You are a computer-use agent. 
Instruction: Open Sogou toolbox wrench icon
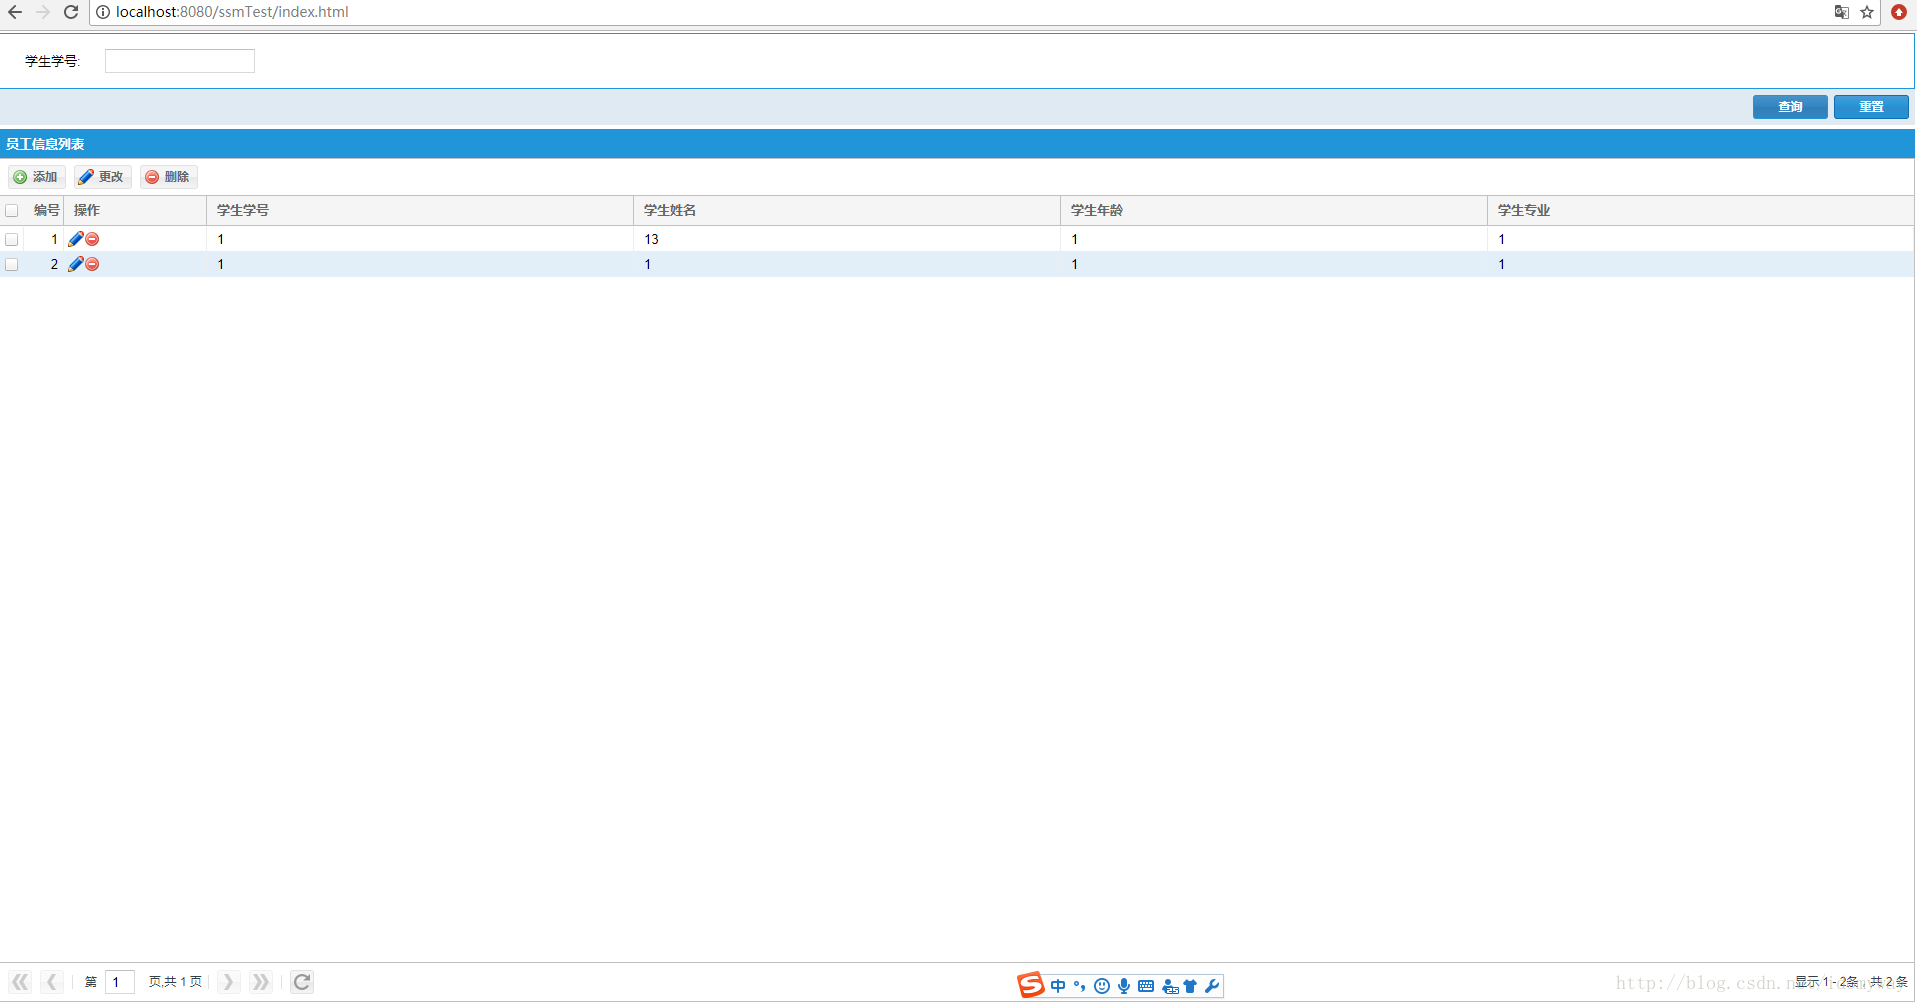(x=1212, y=986)
